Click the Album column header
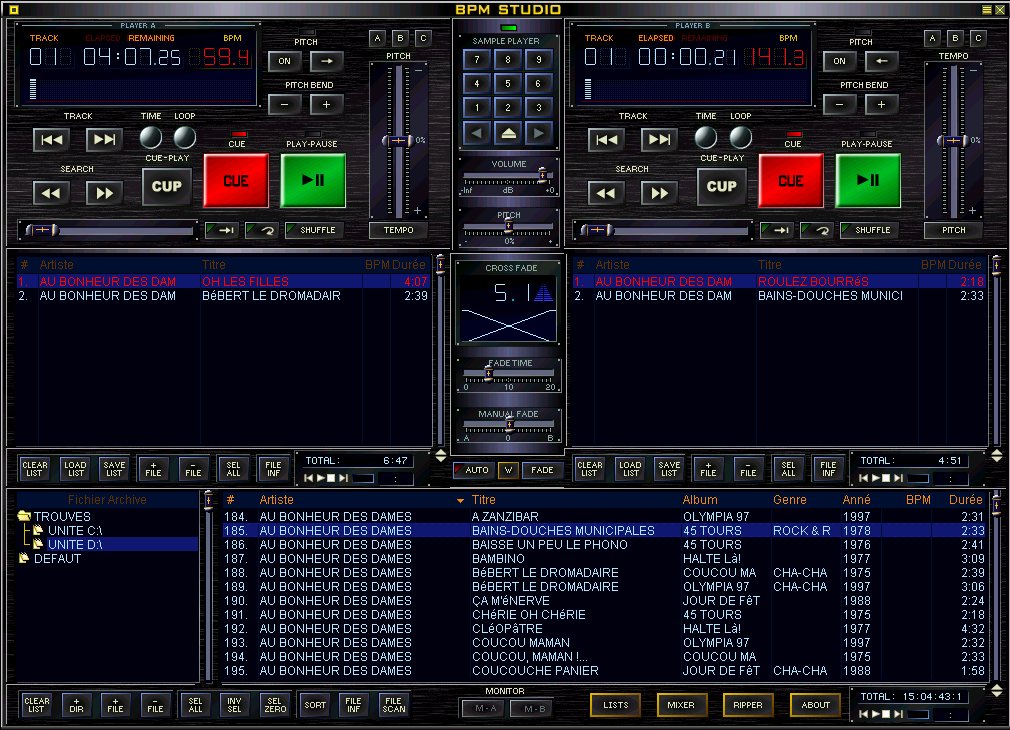1010x730 pixels. point(700,500)
